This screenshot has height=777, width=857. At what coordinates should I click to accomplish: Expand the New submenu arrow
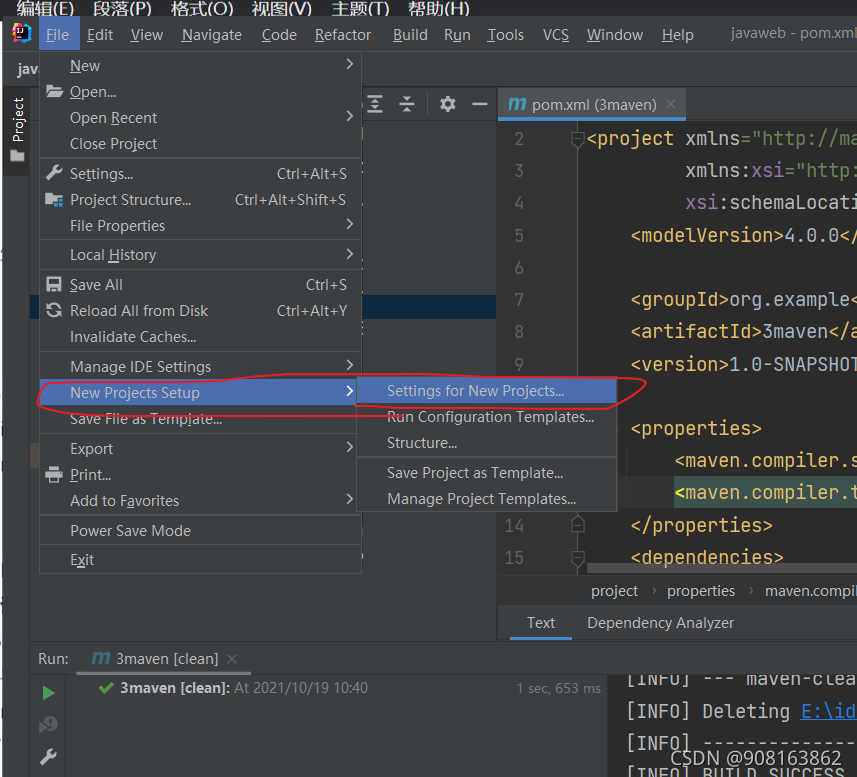[x=350, y=64]
